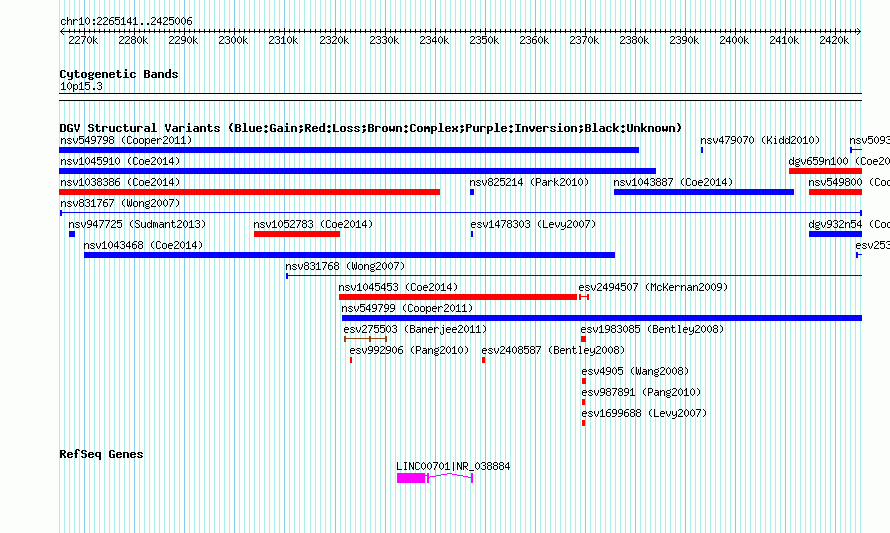
Task: Click the blue esv1478303 marker
Action: [472, 234]
